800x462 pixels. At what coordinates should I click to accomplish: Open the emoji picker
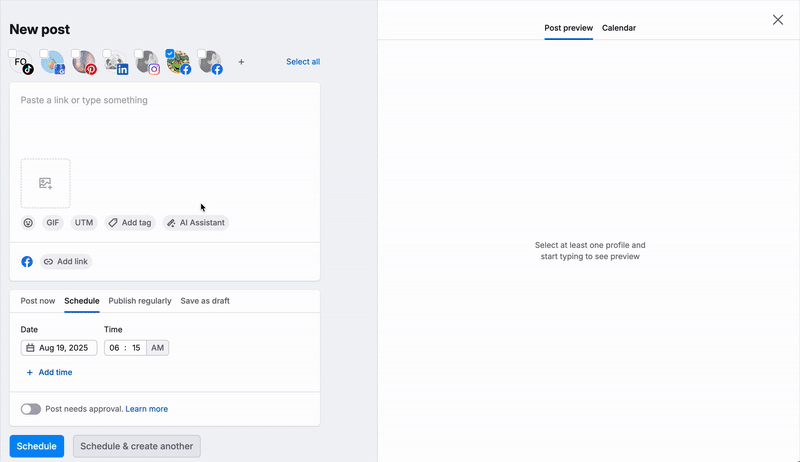click(x=28, y=223)
